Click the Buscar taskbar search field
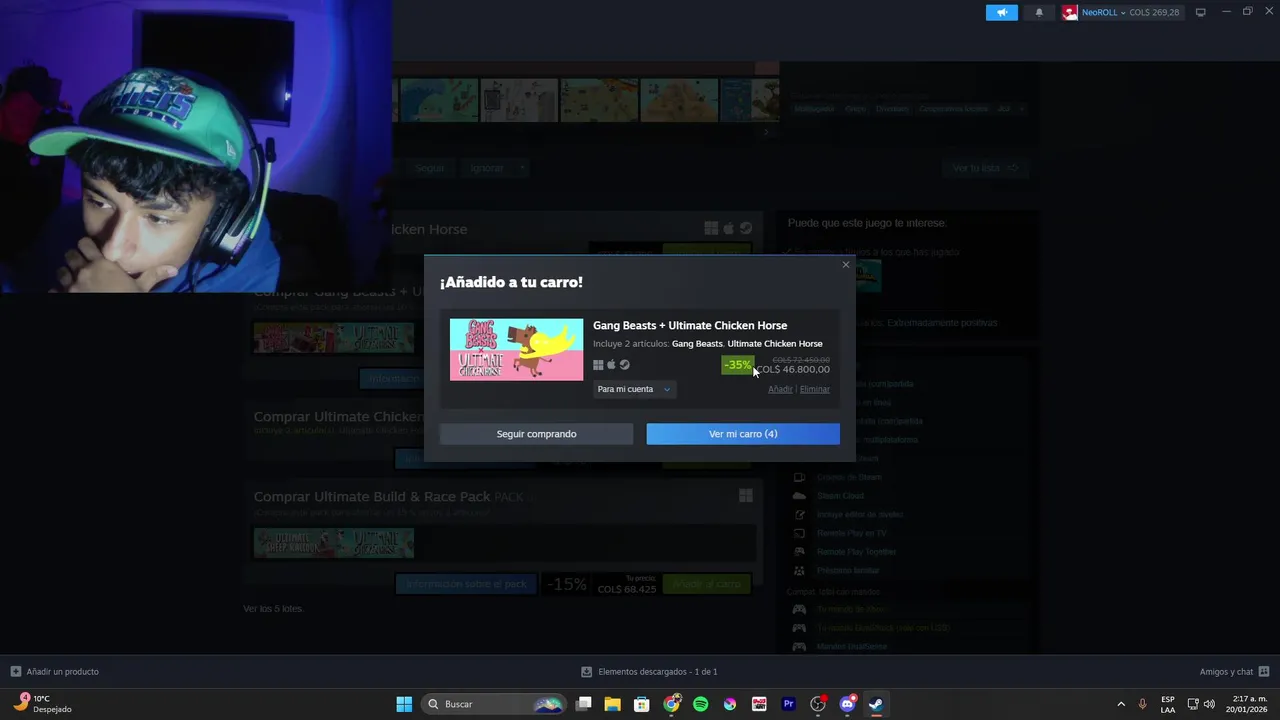This screenshot has width=1280, height=720. [x=494, y=704]
